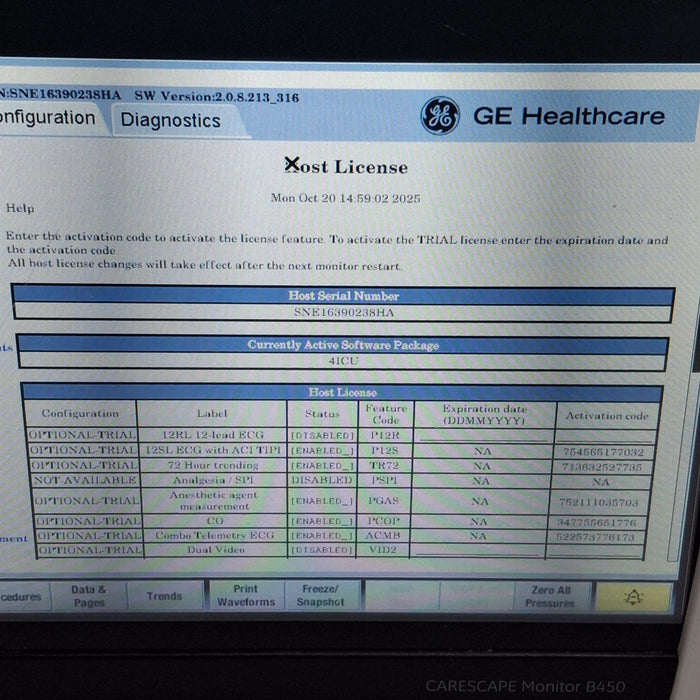Open the partially visible Configuration tab
The height and width of the screenshot is (700, 700).
(47, 118)
